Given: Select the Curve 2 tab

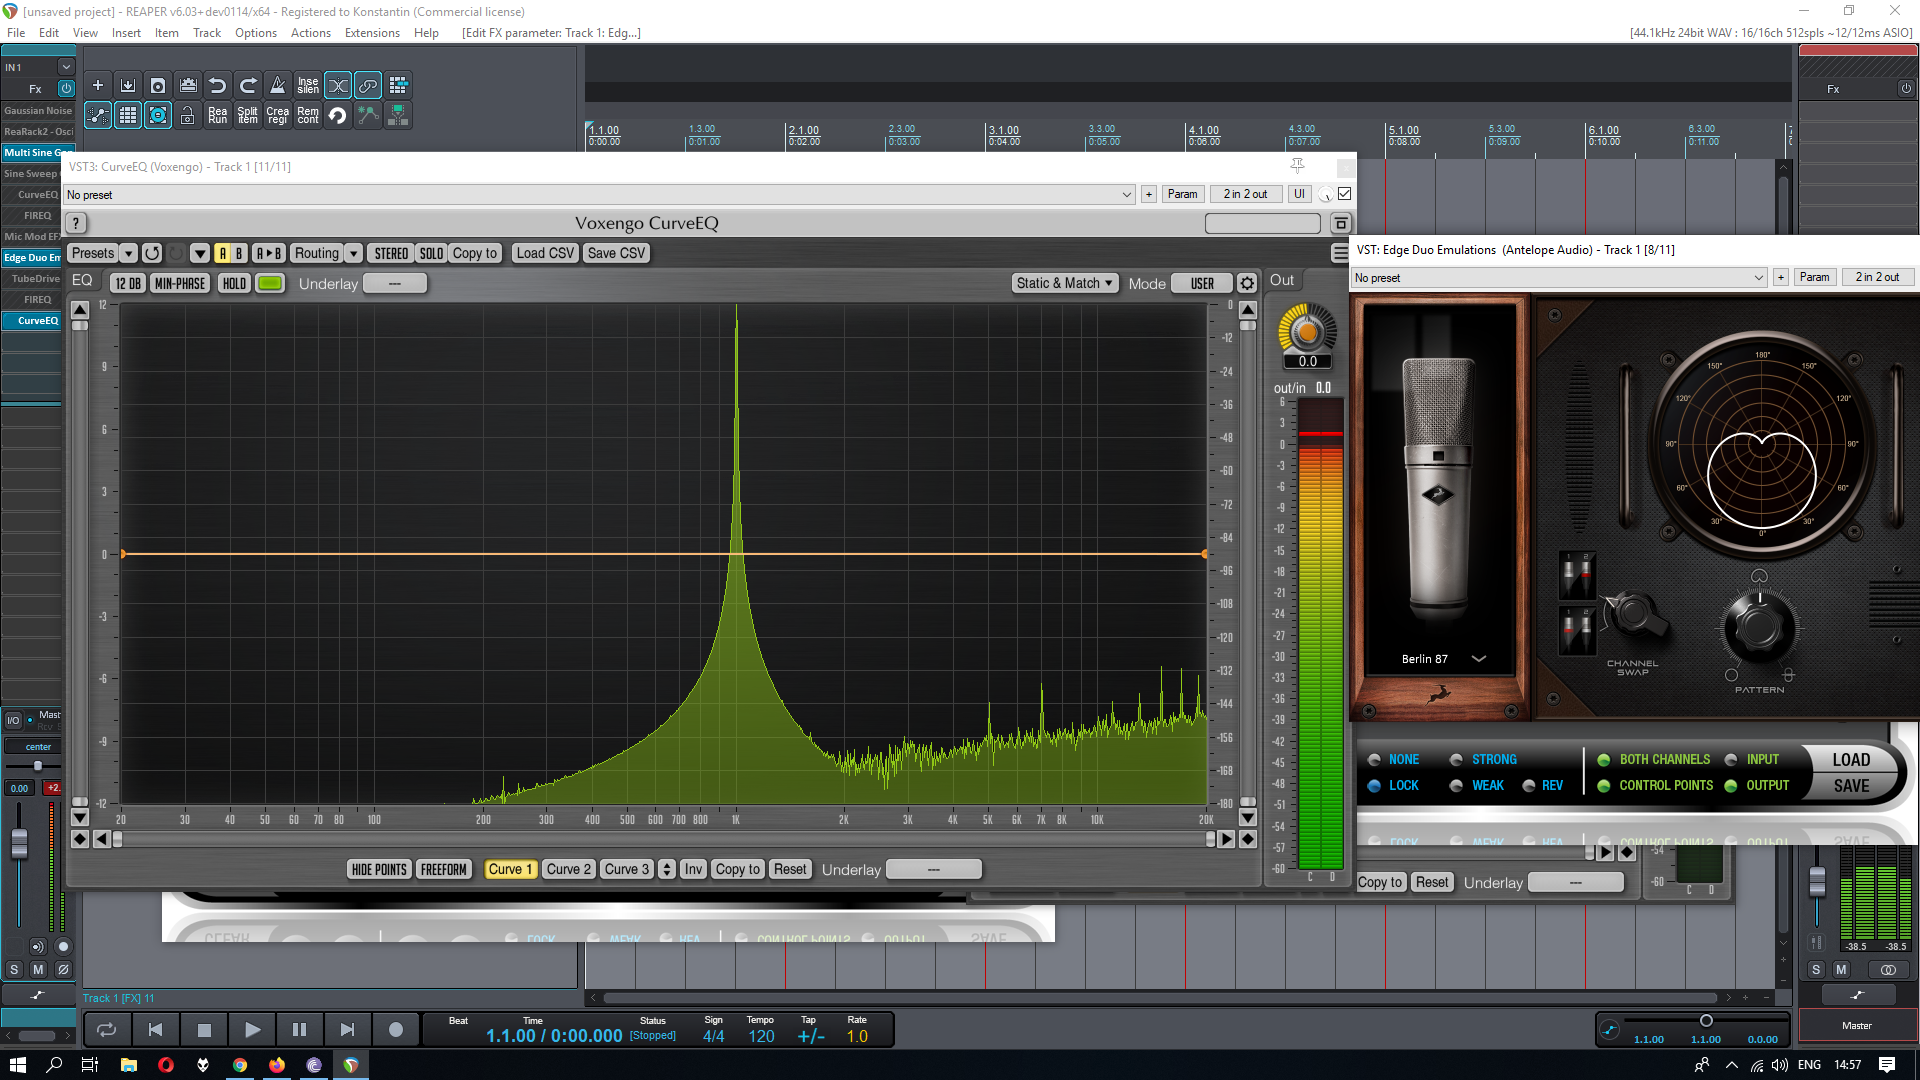Looking at the screenshot, I should coord(568,870).
